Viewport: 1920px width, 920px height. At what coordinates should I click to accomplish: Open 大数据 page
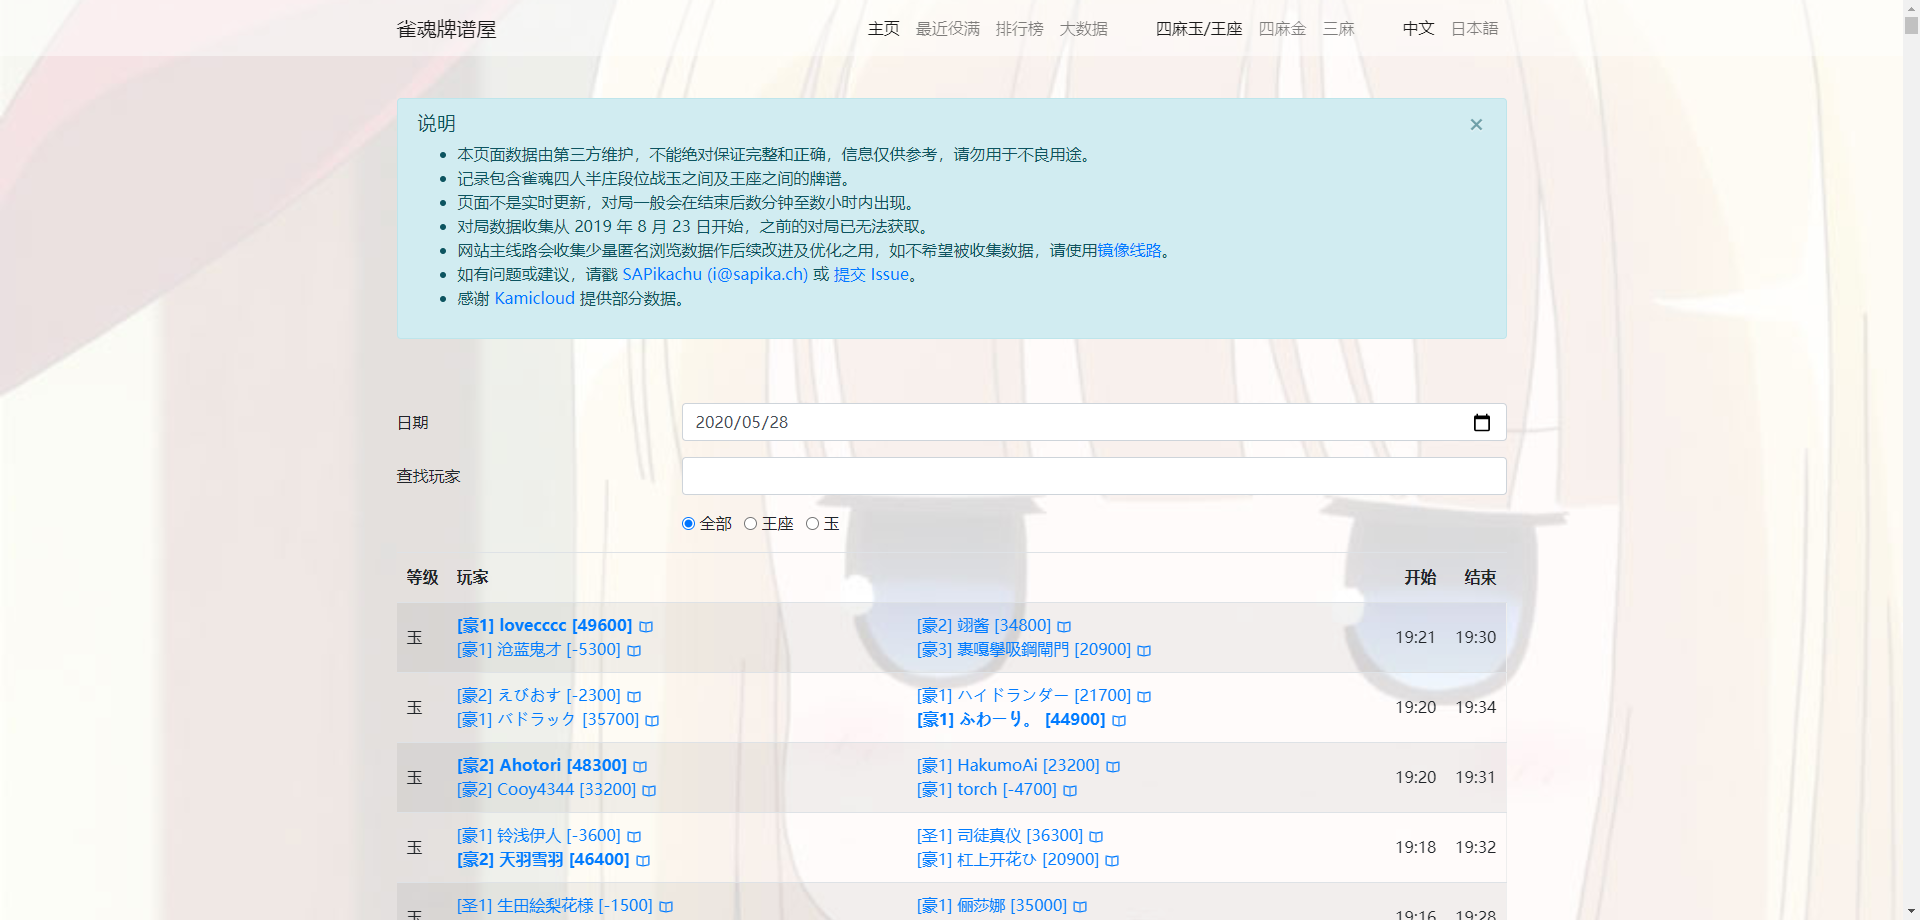pos(1084,29)
